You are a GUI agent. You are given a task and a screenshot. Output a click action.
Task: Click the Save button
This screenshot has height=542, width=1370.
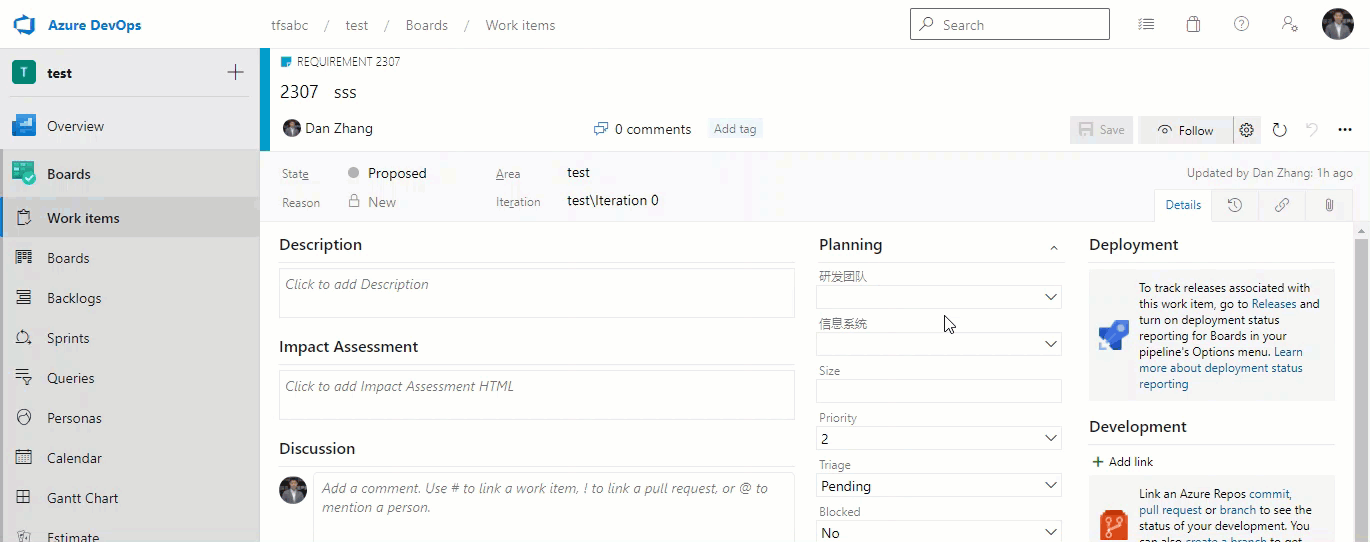pyautogui.click(x=1101, y=130)
